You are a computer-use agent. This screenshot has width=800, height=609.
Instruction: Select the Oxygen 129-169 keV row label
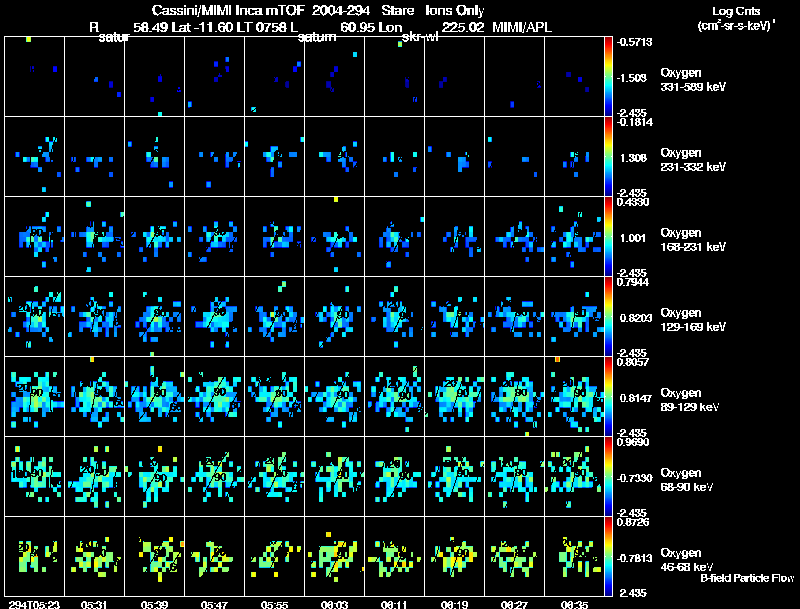pyautogui.click(x=693, y=320)
